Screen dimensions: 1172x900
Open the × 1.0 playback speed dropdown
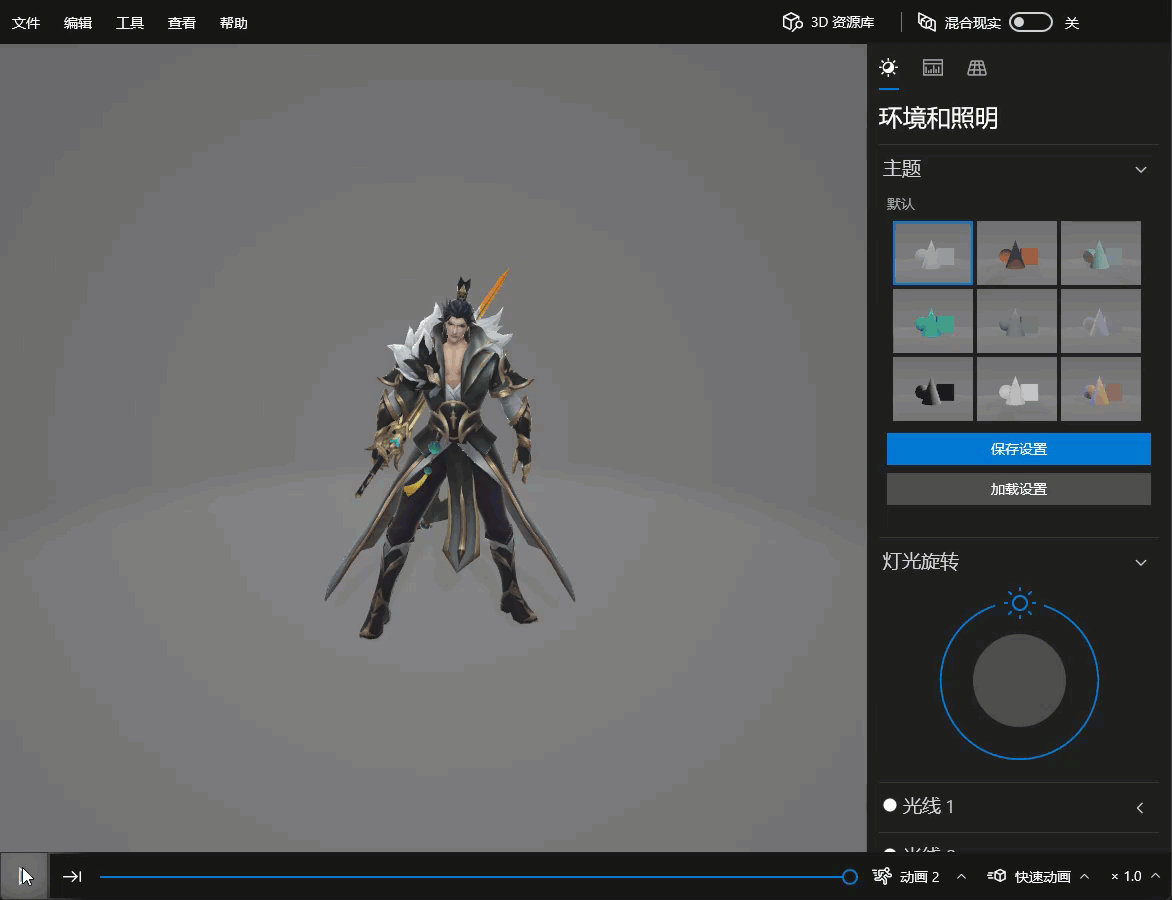pos(1155,876)
